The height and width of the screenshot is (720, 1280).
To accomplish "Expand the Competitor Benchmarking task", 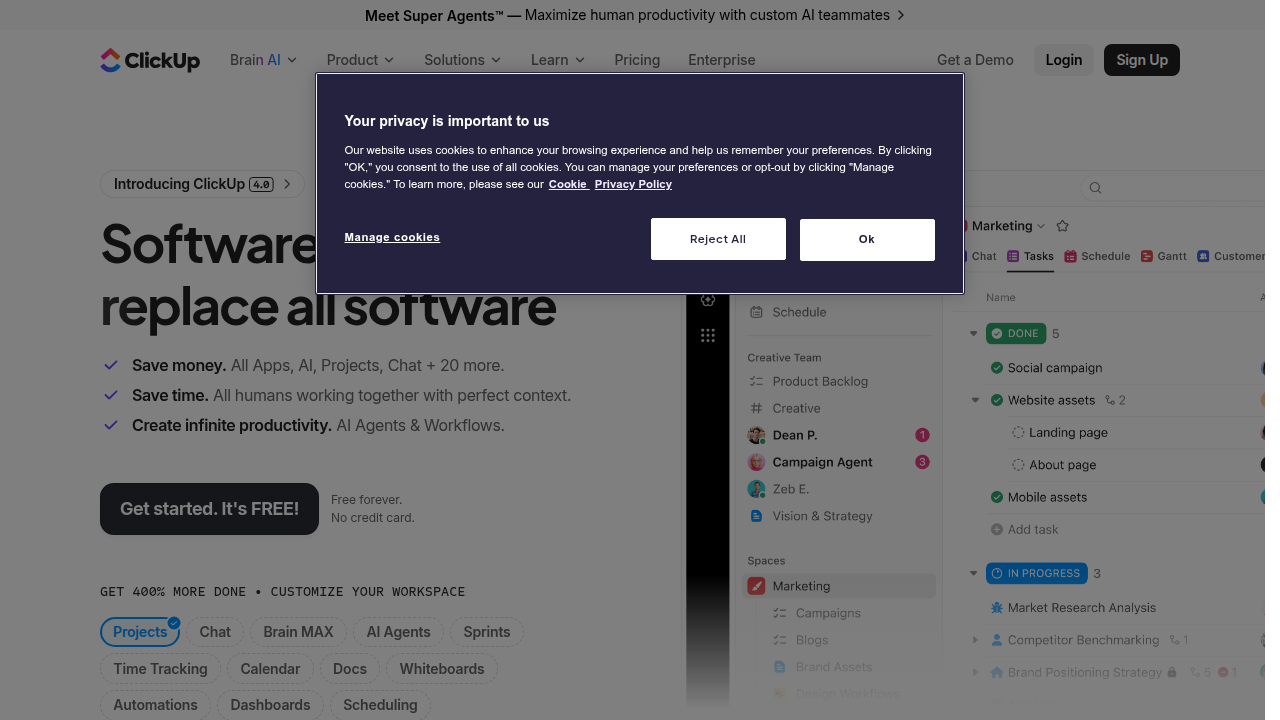I will click(975, 640).
